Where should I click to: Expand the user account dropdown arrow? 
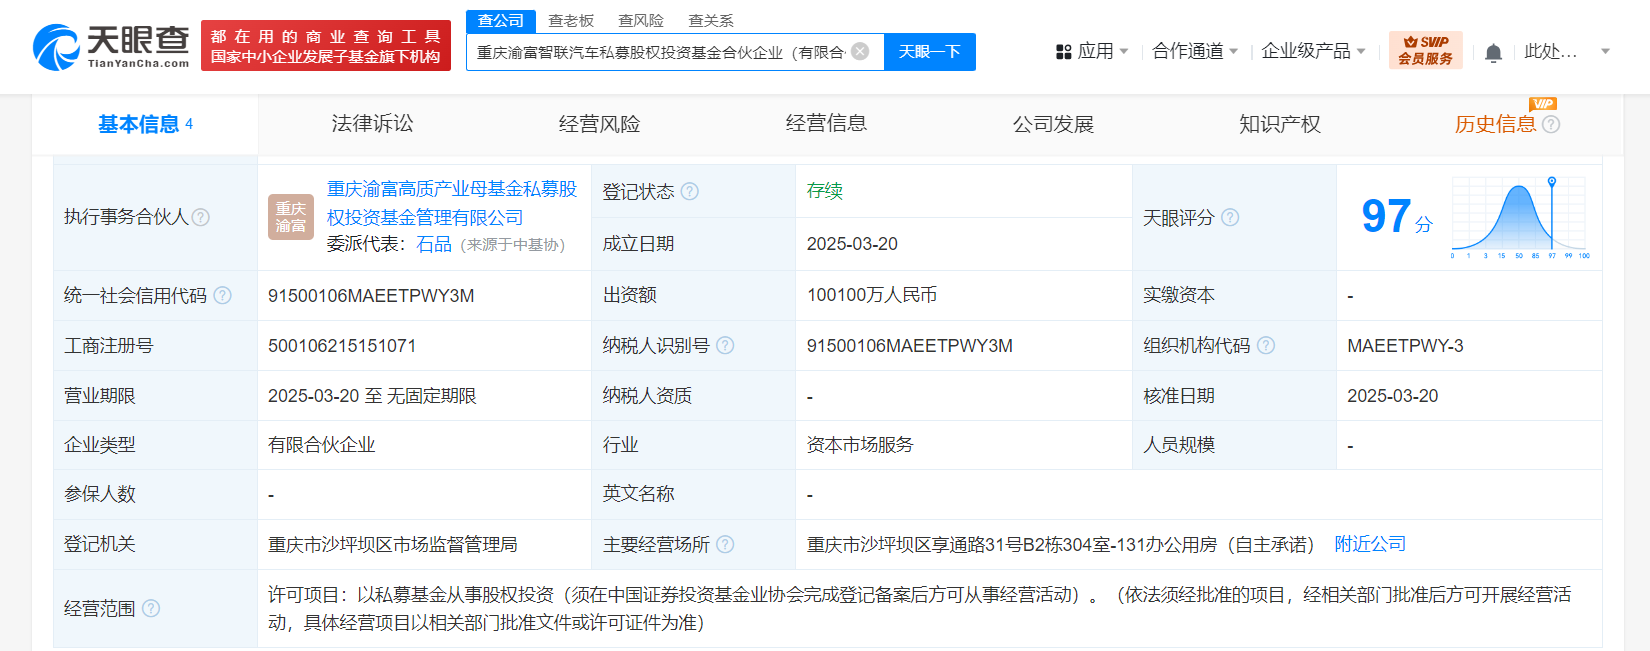1605,52
